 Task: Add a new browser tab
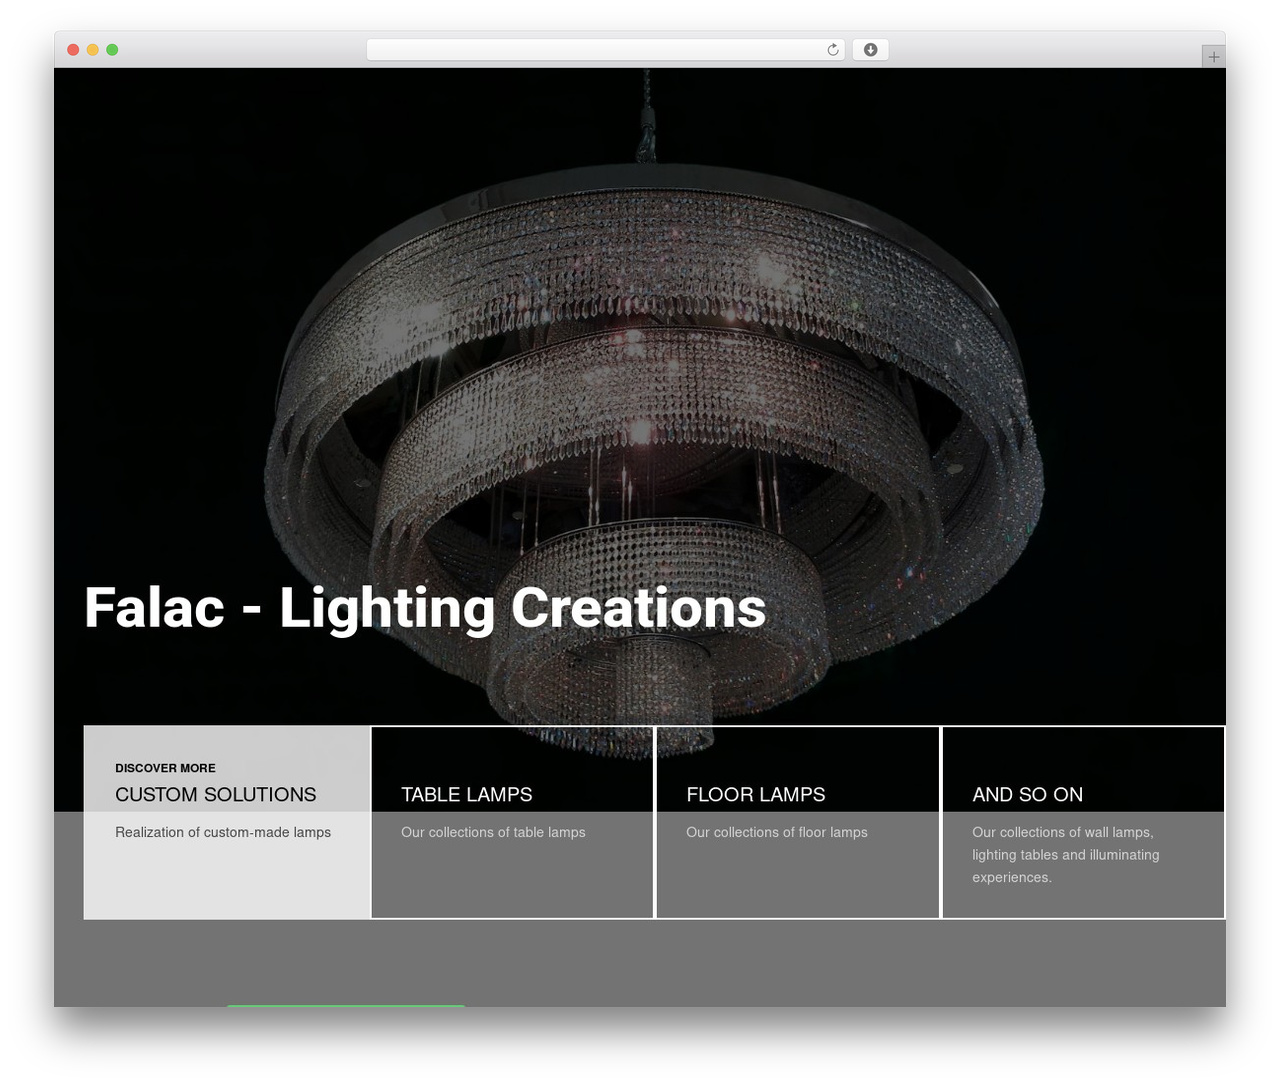(x=1213, y=57)
